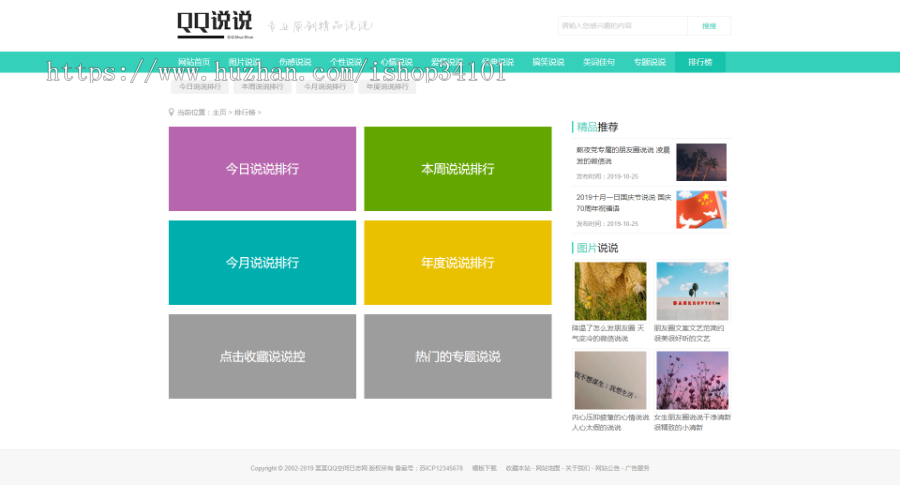The image size is (900, 485).
Task: Open the pink flowers sunset thumbnail
Action: click(x=692, y=380)
